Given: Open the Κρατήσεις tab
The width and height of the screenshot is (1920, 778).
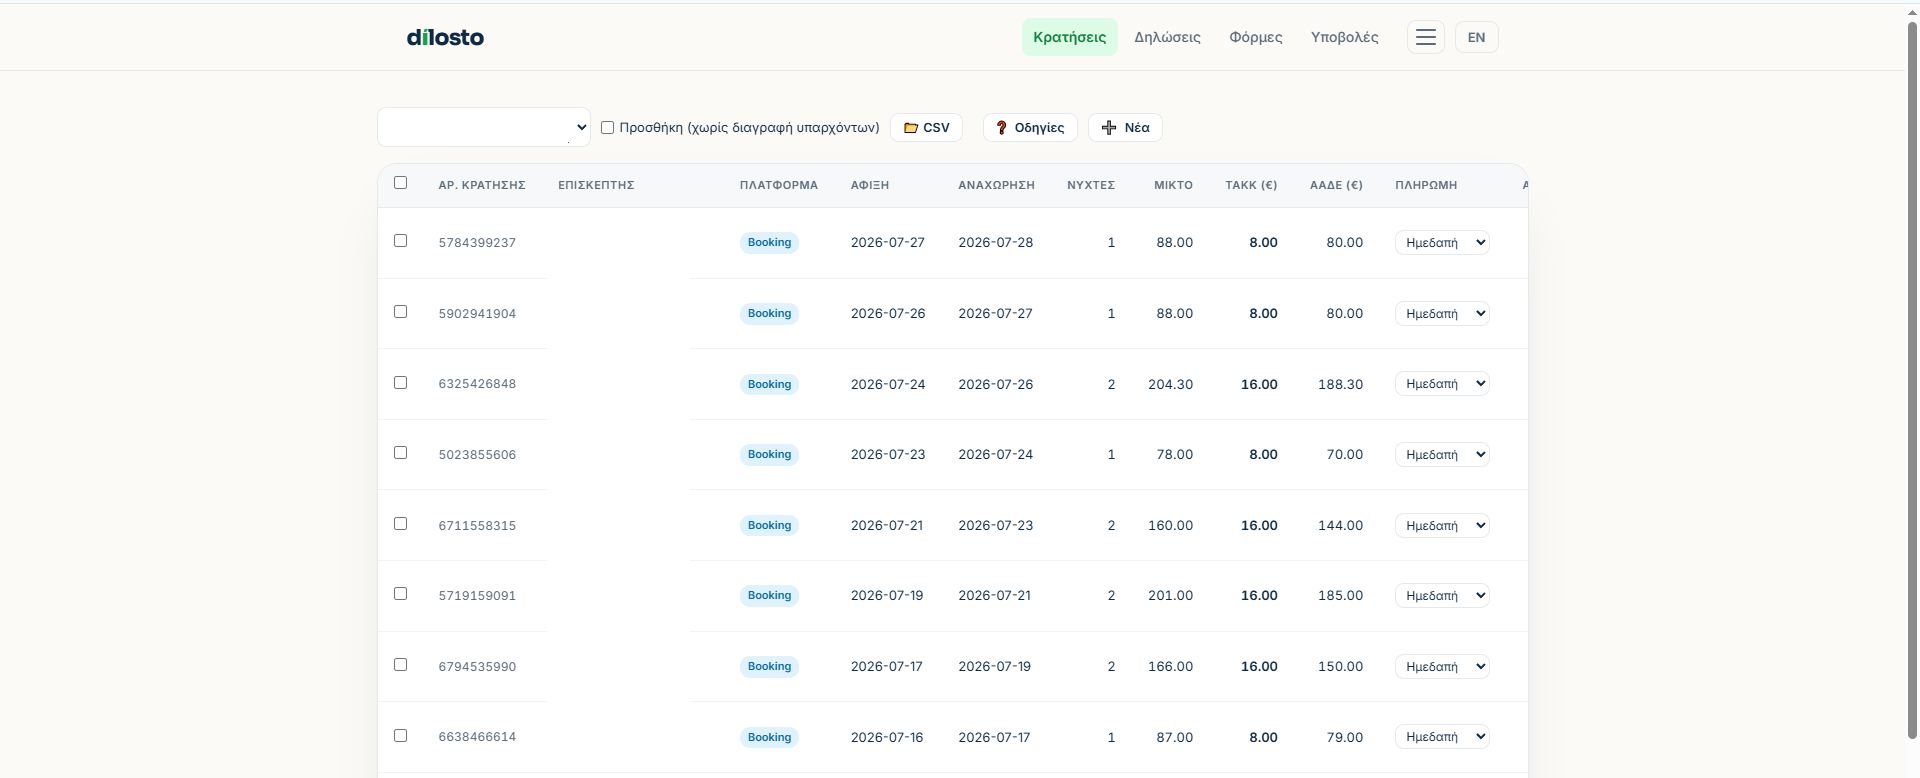Looking at the screenshot, I should tap(1069, 37).
